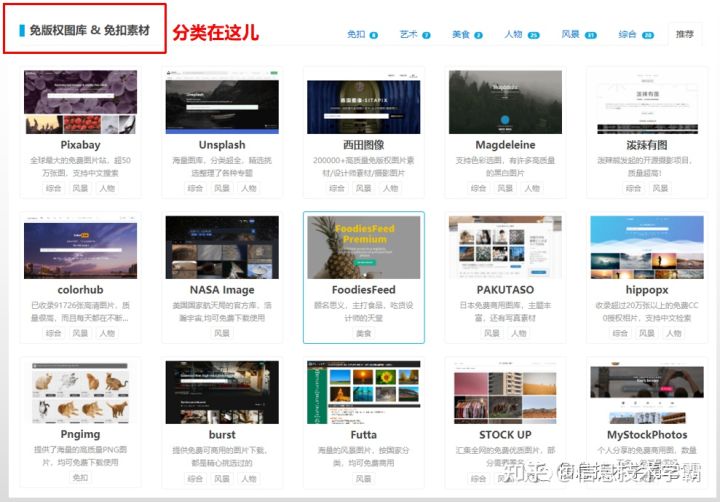This screenshot has width=720, height=502.
Task: Open the Magdeleine forest preview thumbnail
Action: [505, 102]
